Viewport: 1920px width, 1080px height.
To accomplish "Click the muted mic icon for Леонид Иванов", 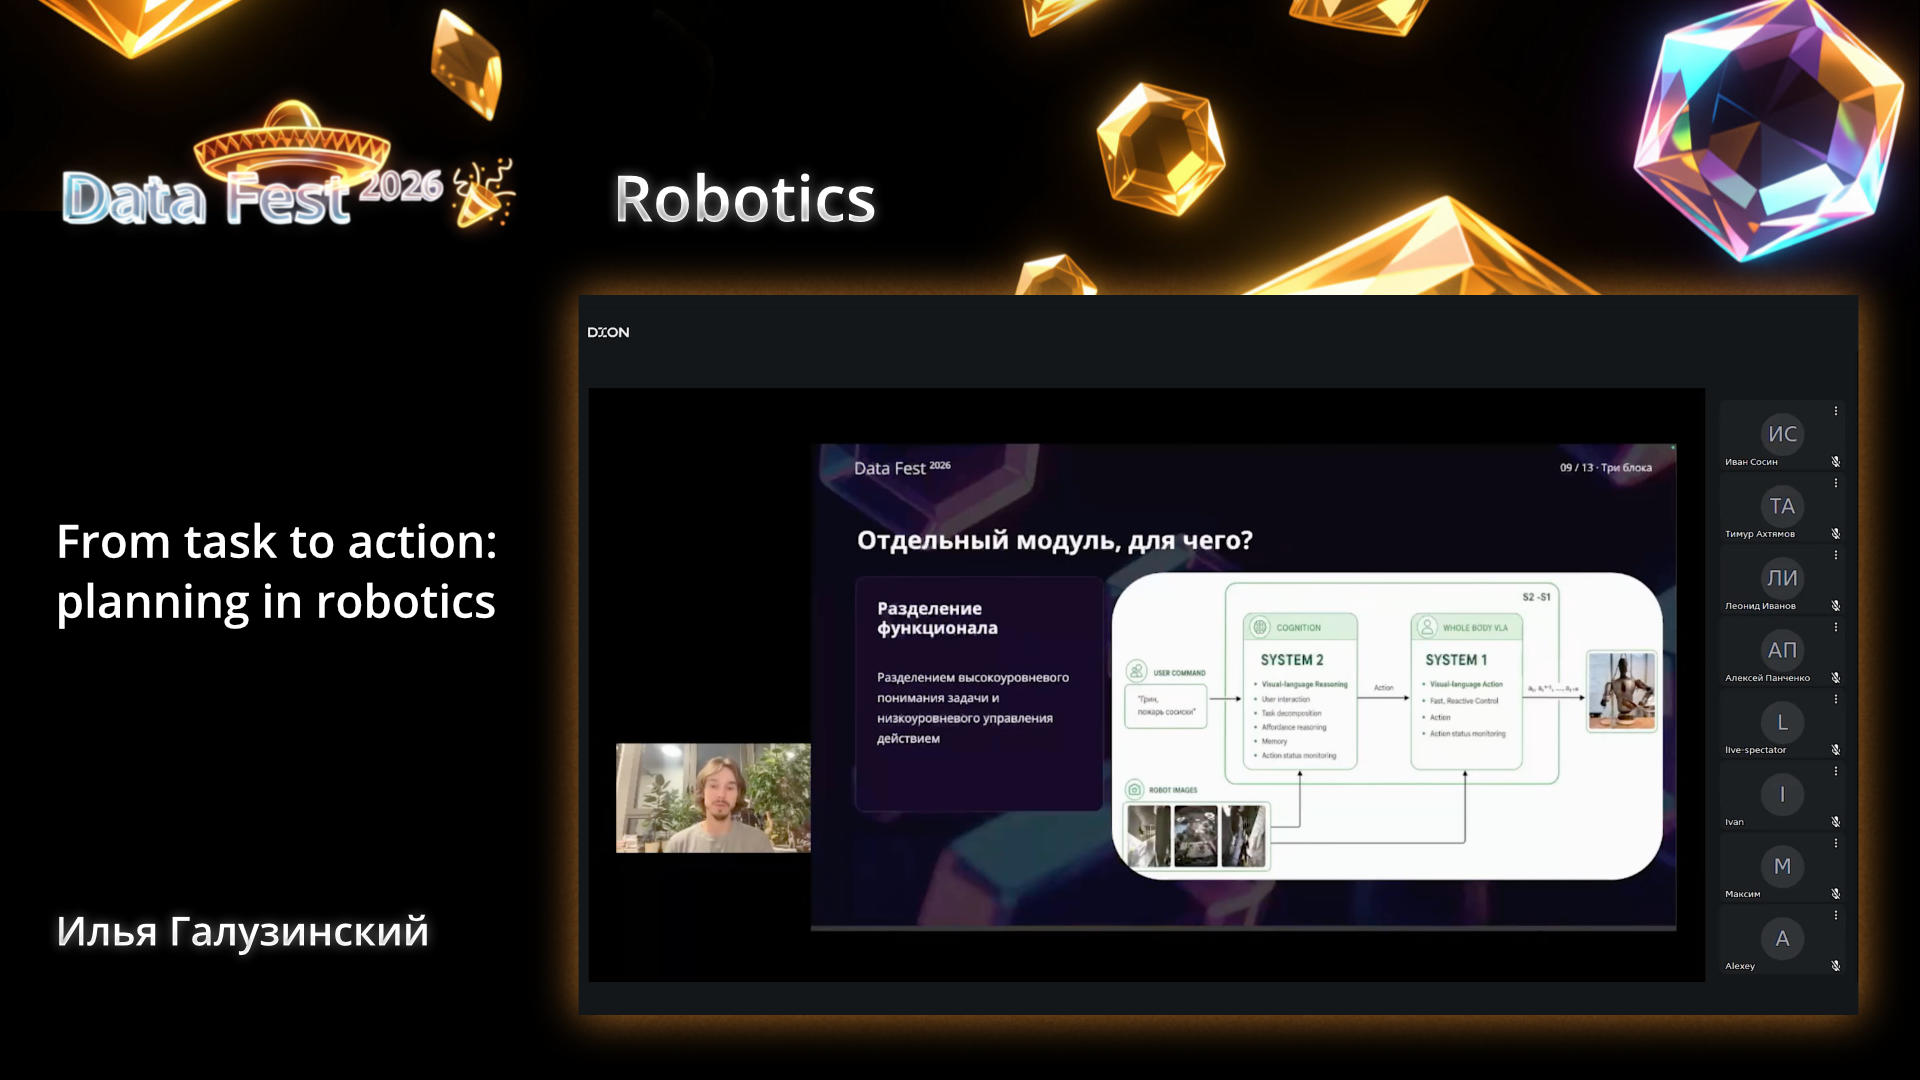I will 1836,606.
